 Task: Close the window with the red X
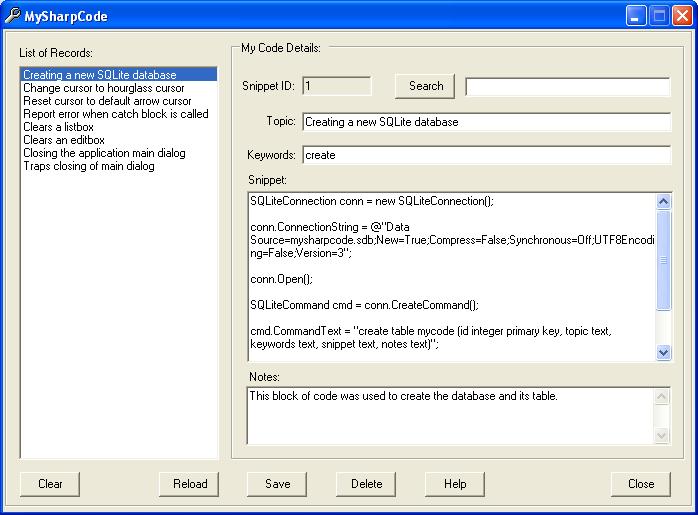click(682, 16)
